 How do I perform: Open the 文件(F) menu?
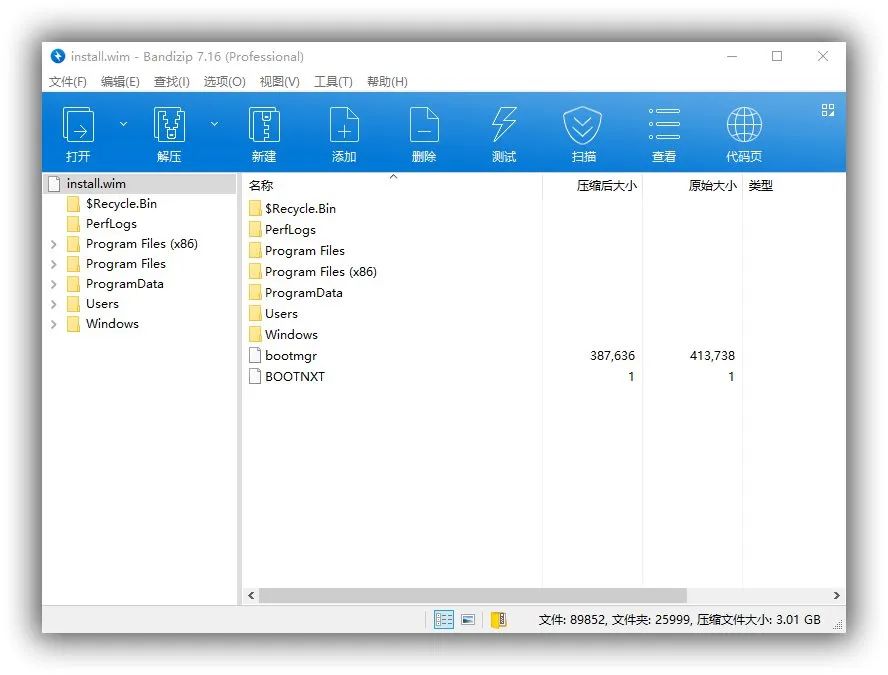tap(68, 82)
